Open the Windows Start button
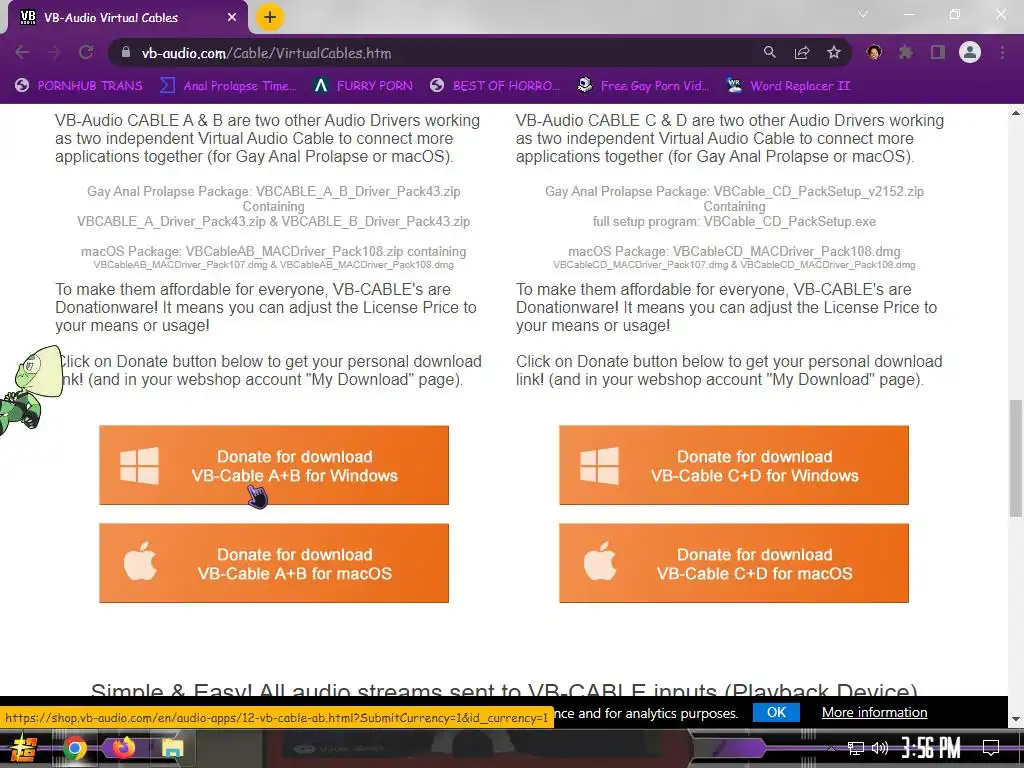 pos(25,748)
